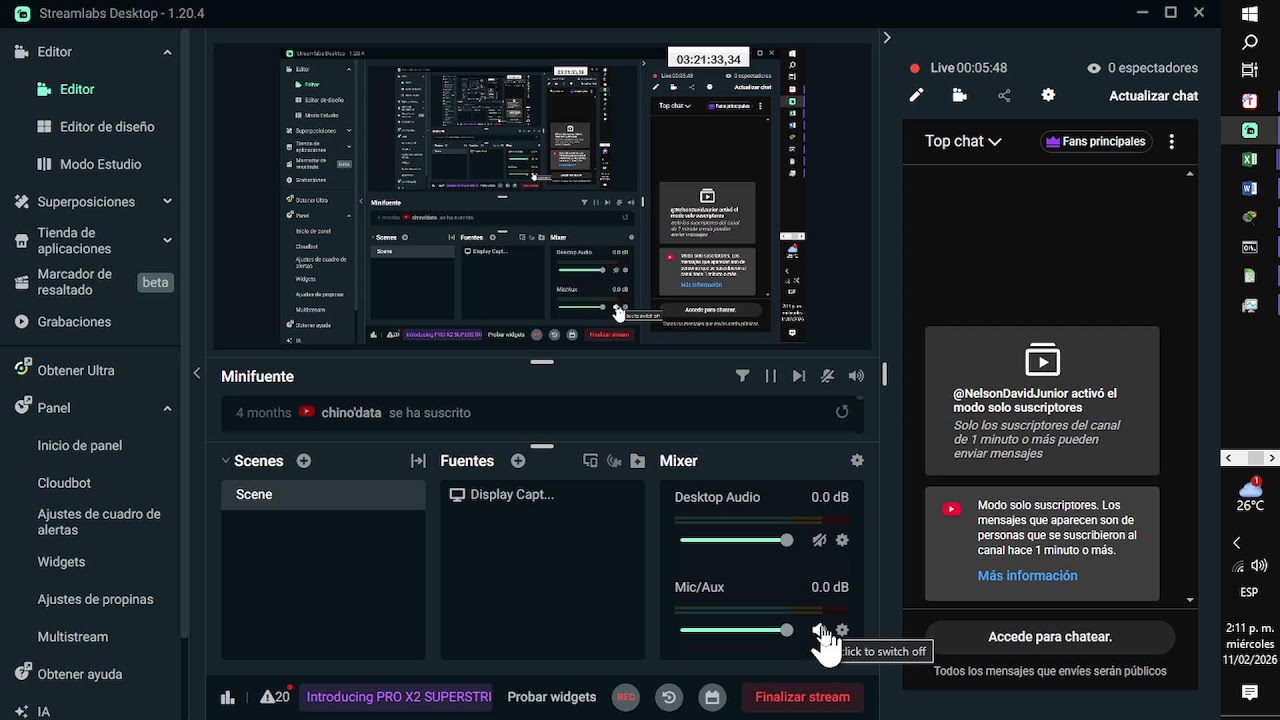Viewport: 1280px width, 720px height.
Task: Click Actualizar chat
Action: coord(1153,96)
